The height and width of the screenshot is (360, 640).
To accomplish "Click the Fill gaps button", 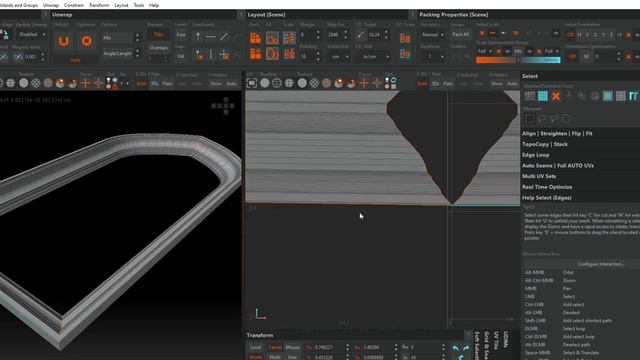I will coord(181,56).
